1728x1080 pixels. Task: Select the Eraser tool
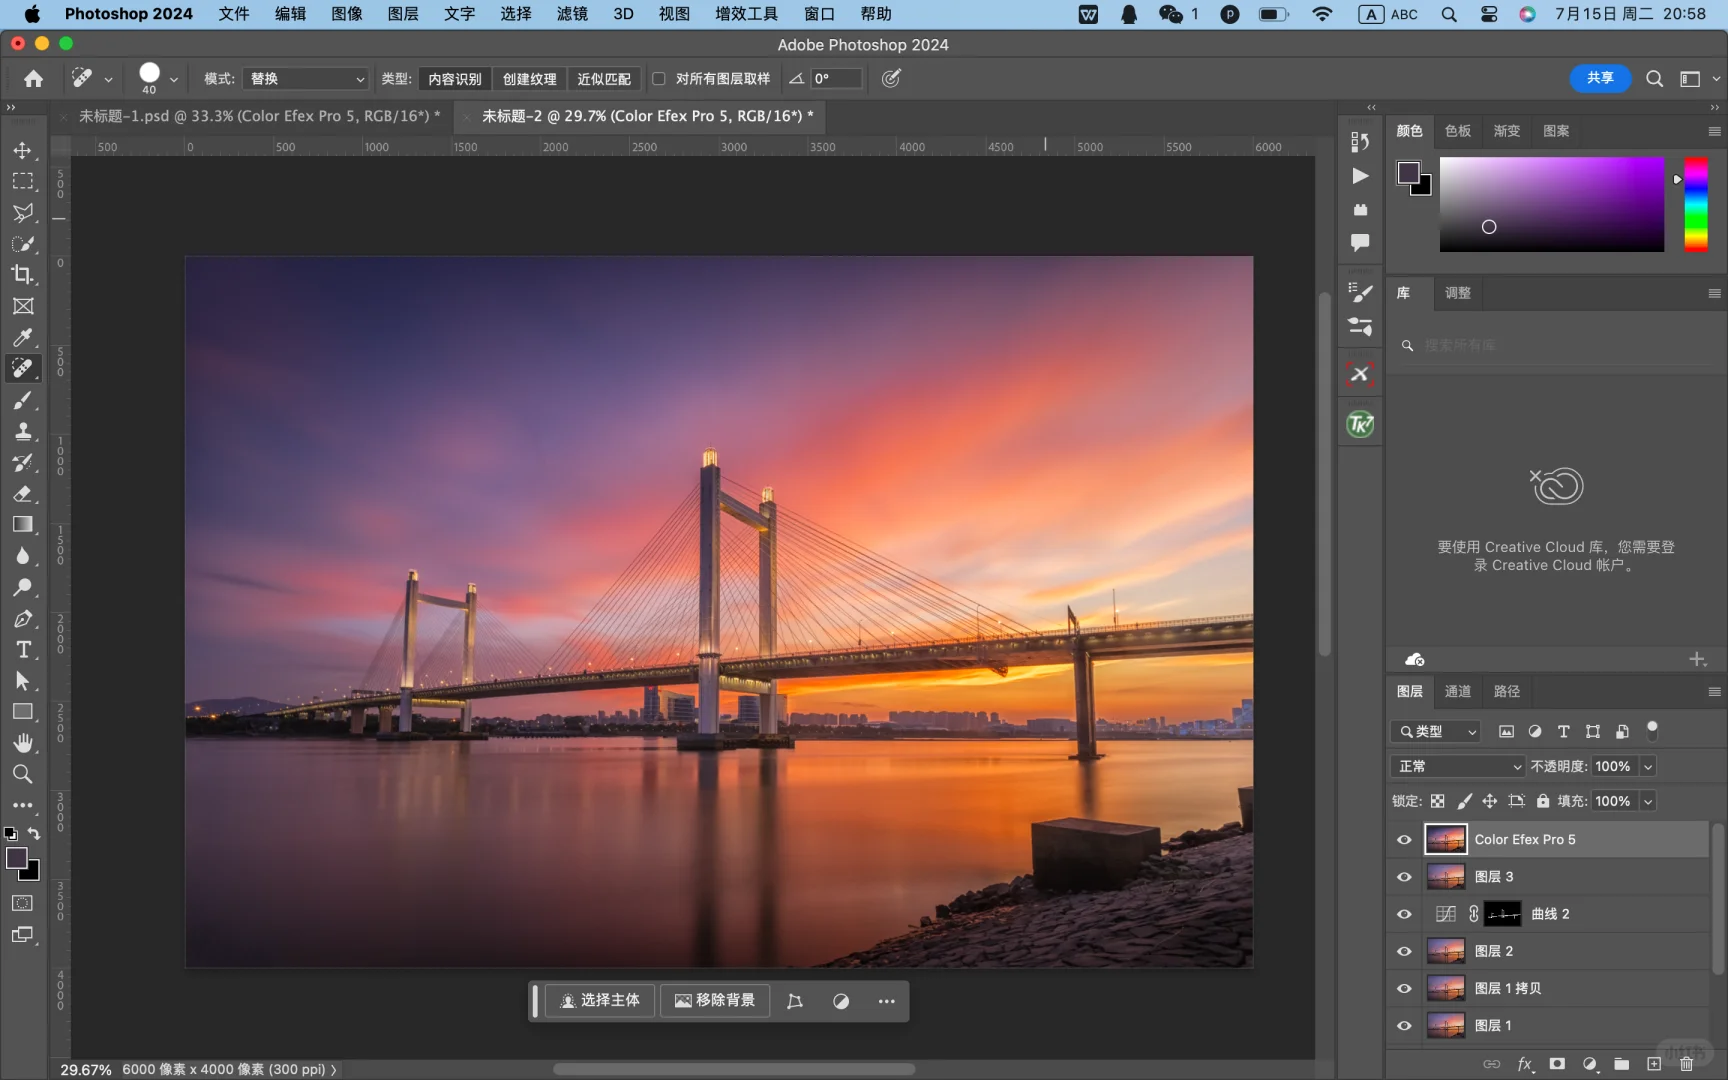coord(22,494)
